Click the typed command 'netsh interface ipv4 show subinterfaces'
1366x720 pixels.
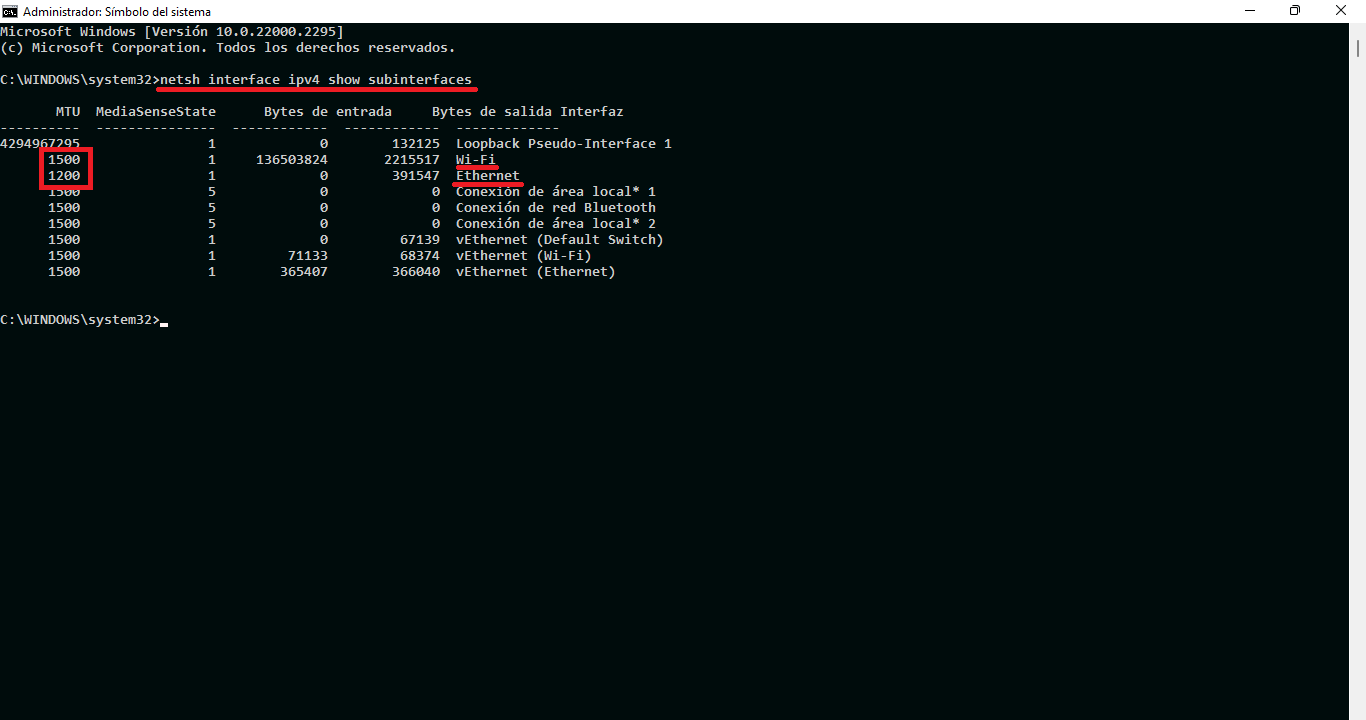point(316,79)
